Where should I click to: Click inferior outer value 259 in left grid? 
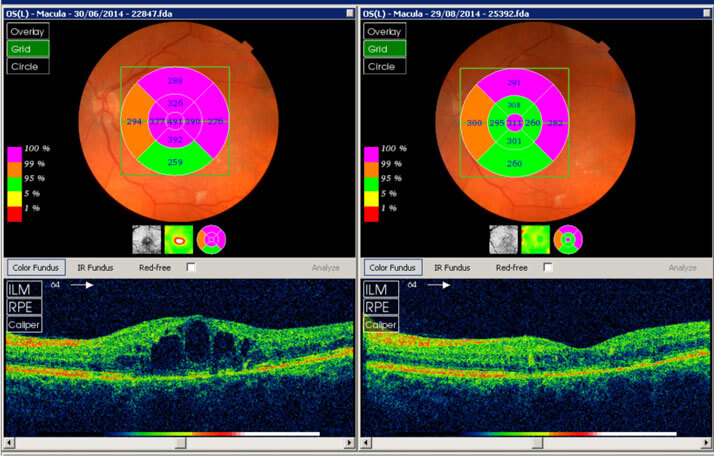tap(175, 162)
